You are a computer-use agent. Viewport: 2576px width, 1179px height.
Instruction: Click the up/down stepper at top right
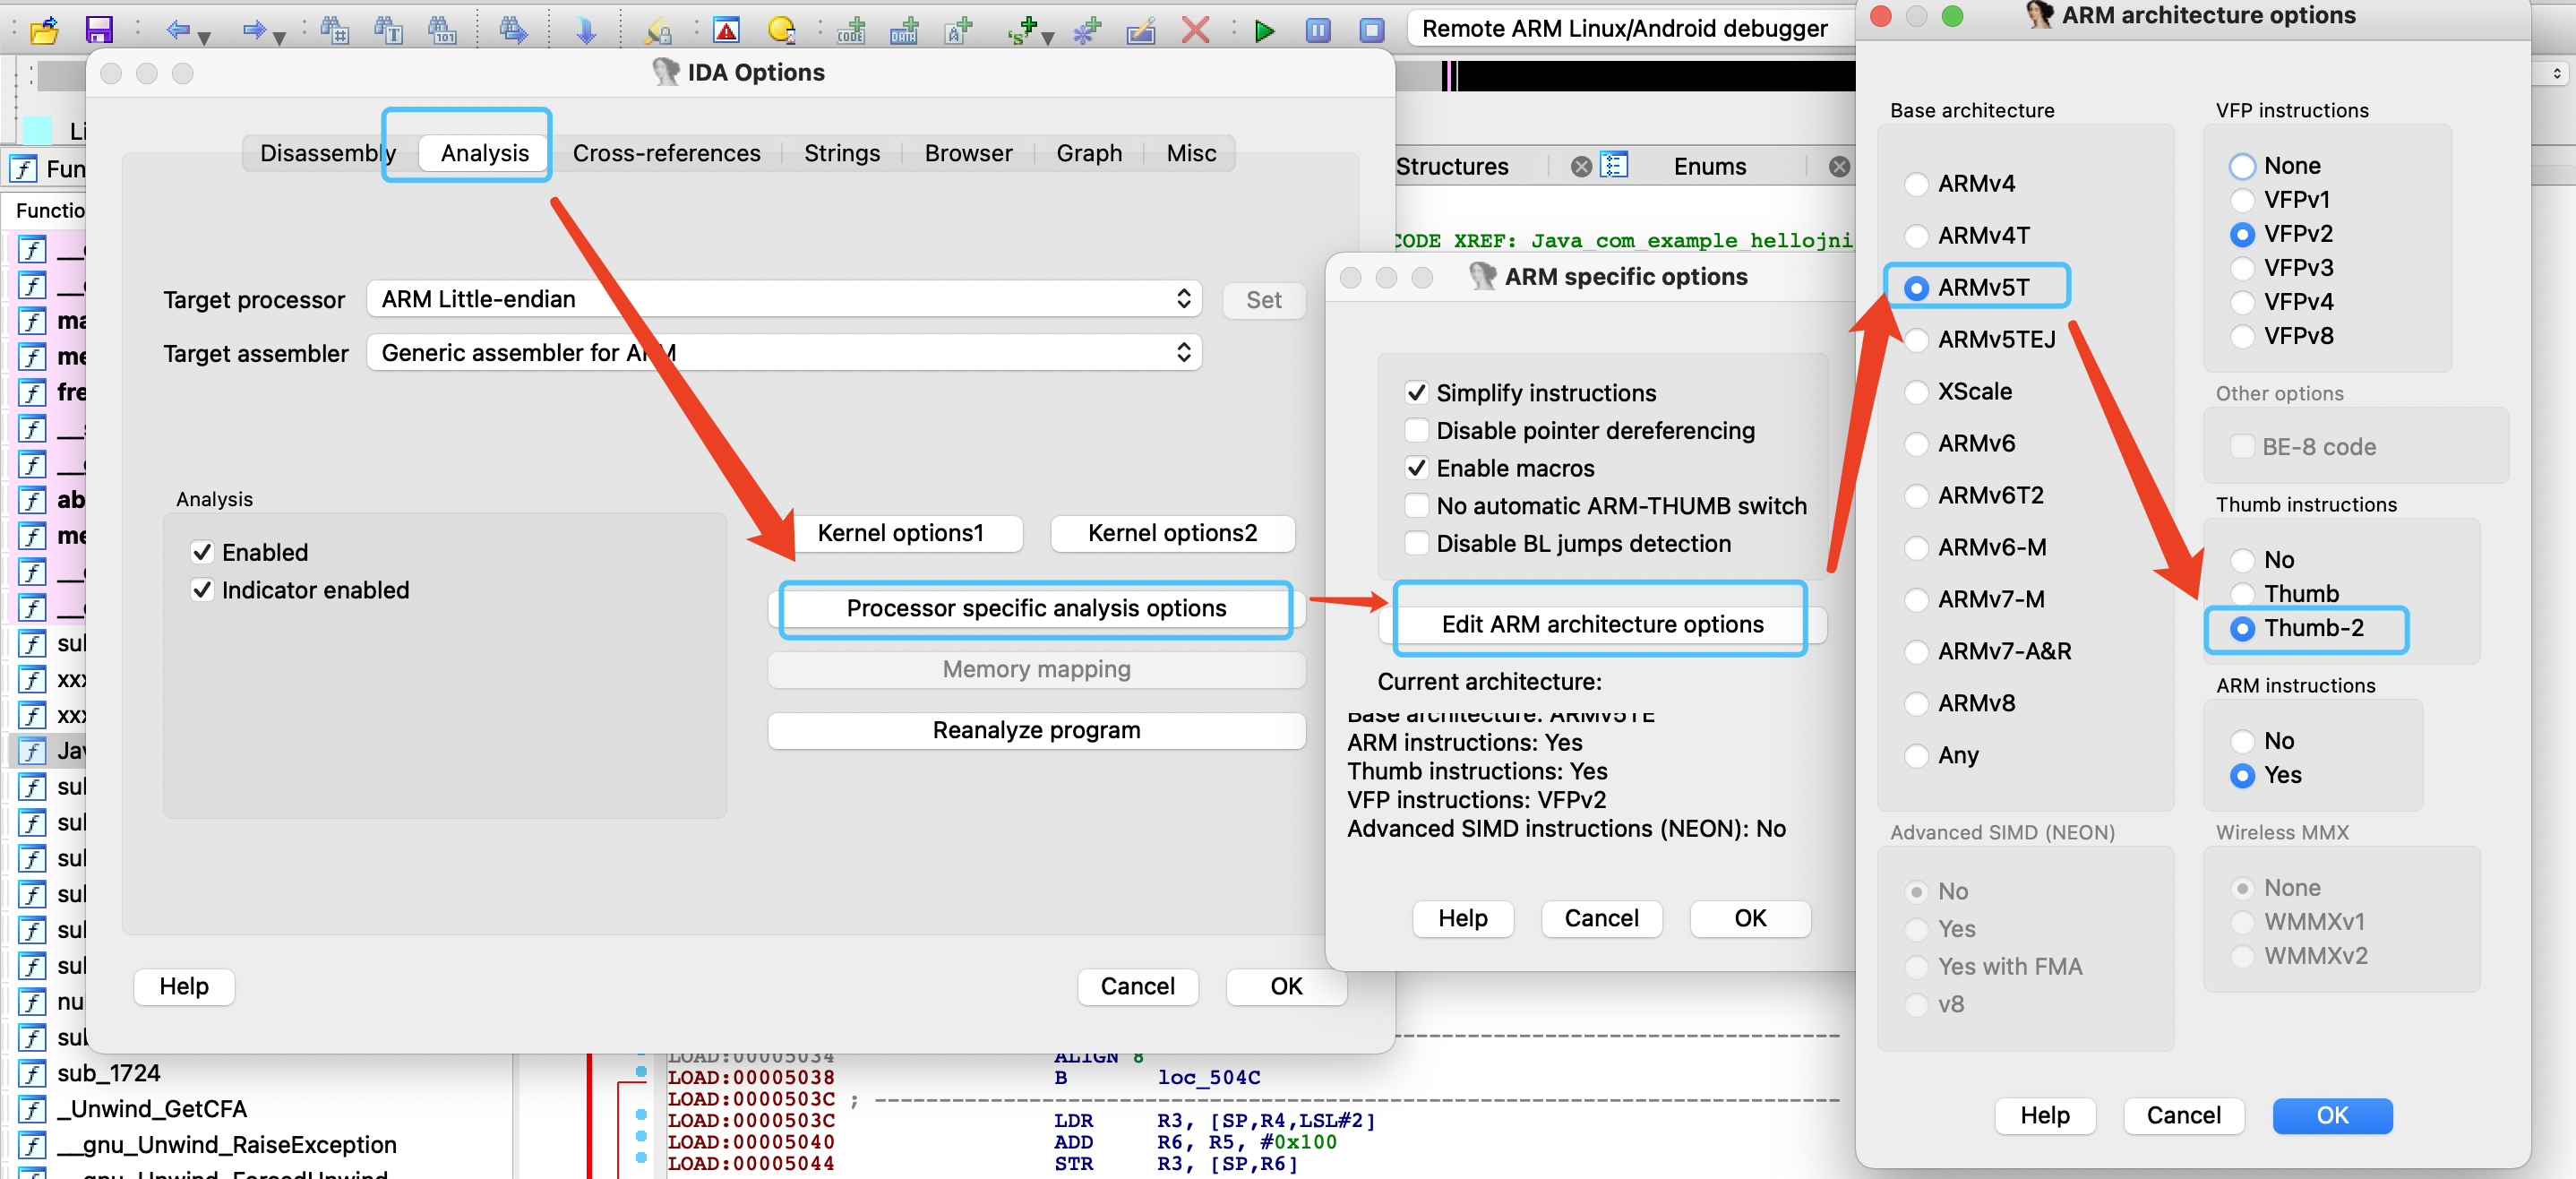2557,73
